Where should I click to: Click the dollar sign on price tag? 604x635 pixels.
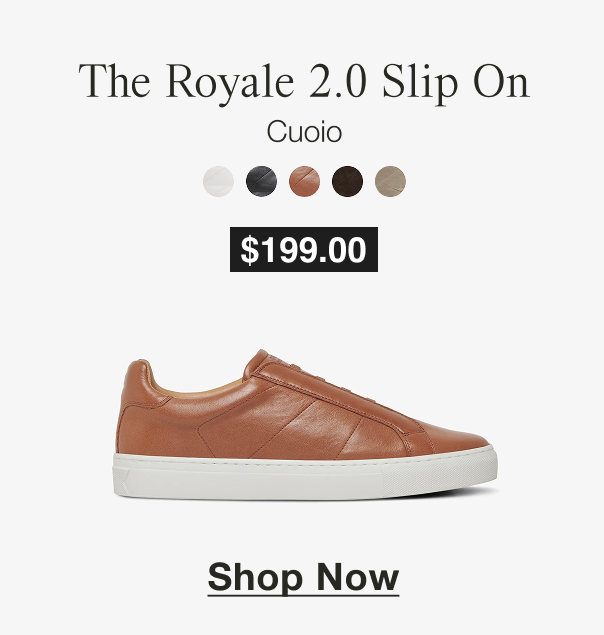[249, 250]
